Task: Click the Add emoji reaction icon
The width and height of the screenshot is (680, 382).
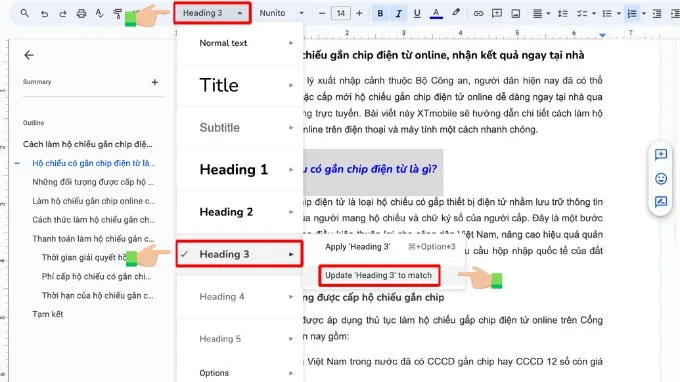Action: (661, 178)
